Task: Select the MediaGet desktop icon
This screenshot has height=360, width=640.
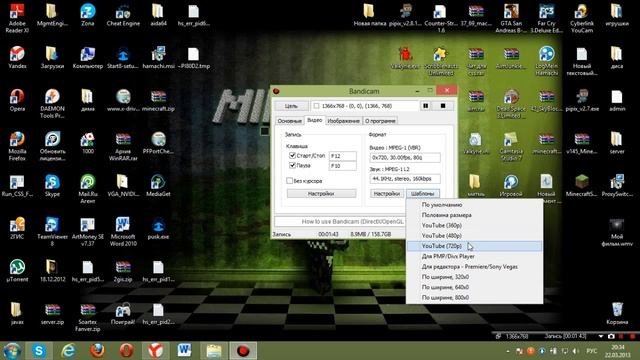Action: pyautogui.click(x=158, y=186)
